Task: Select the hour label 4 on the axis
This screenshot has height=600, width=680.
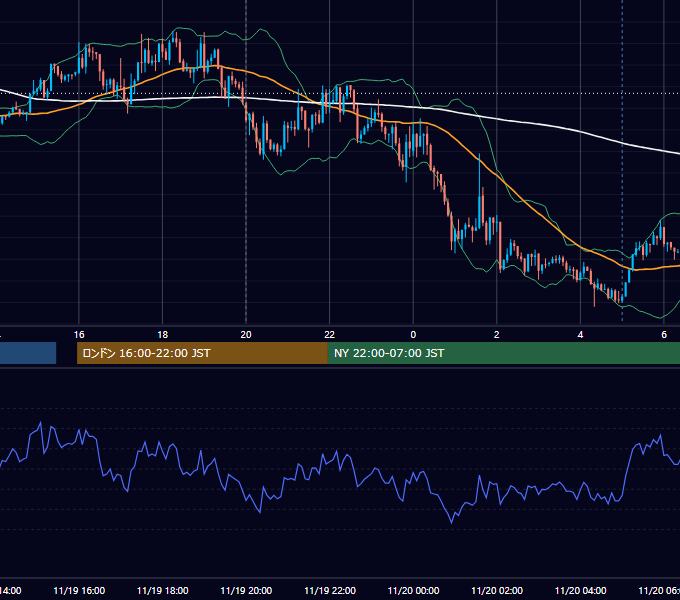Action: point(580,335)
